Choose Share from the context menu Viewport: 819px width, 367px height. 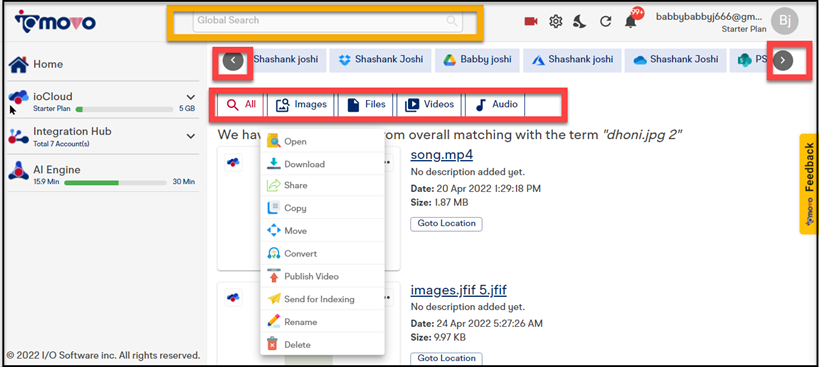click(x=322, y=185)
